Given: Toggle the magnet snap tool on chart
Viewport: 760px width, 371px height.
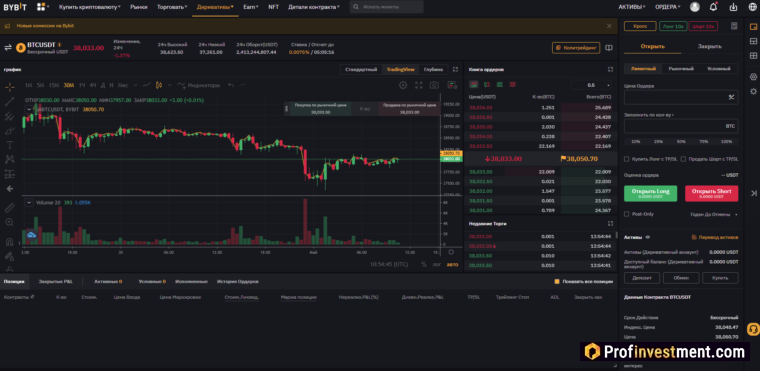Looking at the screenshot, I should point(10,242).
